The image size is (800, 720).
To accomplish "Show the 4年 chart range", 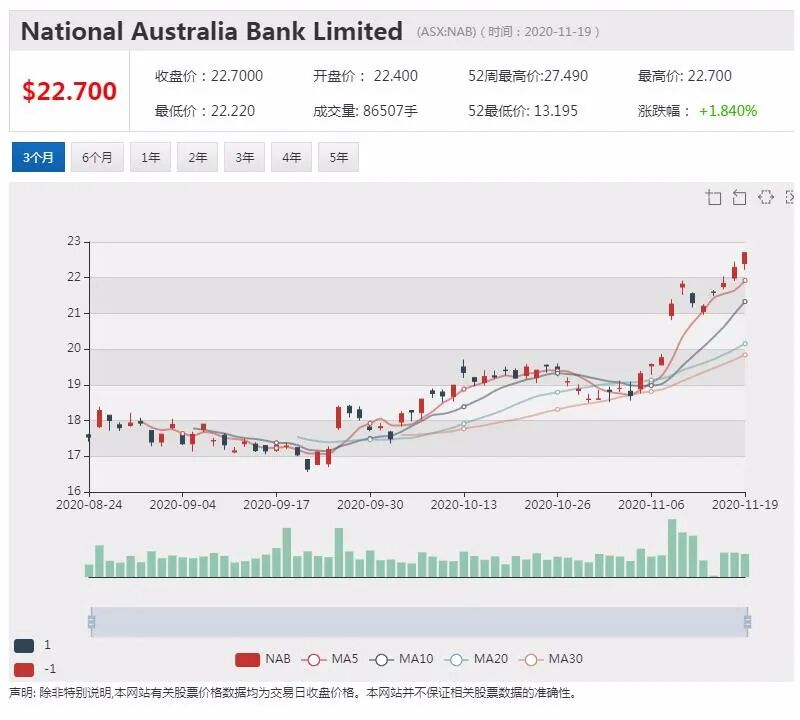I will pos(291,157).
